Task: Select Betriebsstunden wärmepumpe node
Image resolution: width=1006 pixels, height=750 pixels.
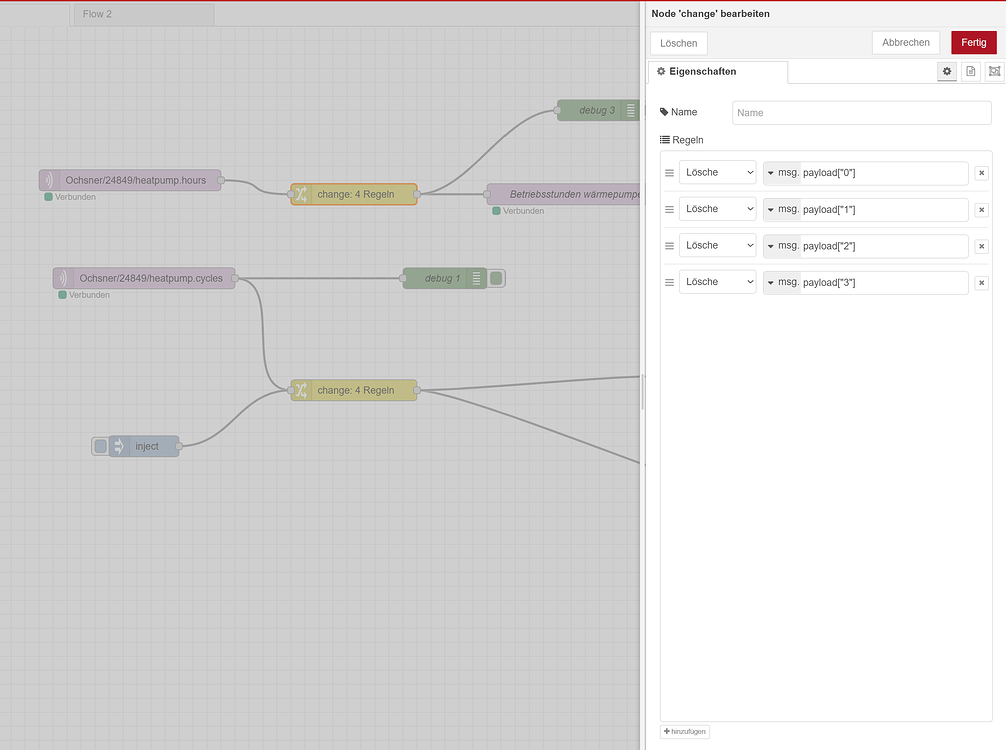Action: click(x=563, y=194)
